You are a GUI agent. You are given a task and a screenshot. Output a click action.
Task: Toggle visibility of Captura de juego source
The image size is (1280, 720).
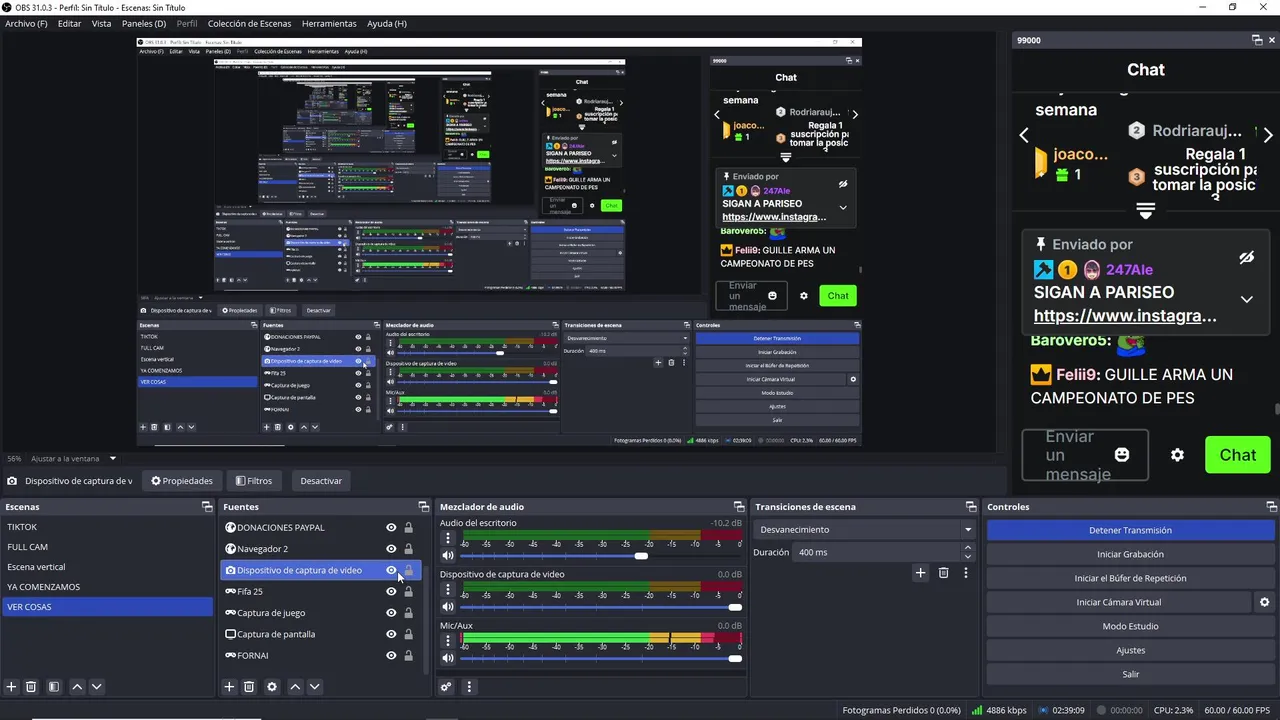[391, 613]
